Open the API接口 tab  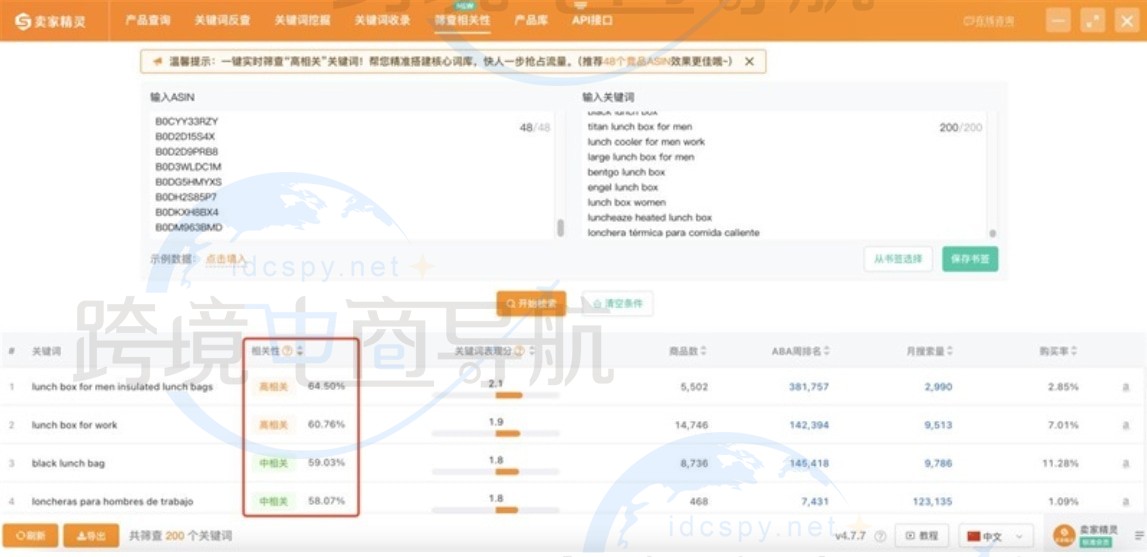click(x=593, y=20)
